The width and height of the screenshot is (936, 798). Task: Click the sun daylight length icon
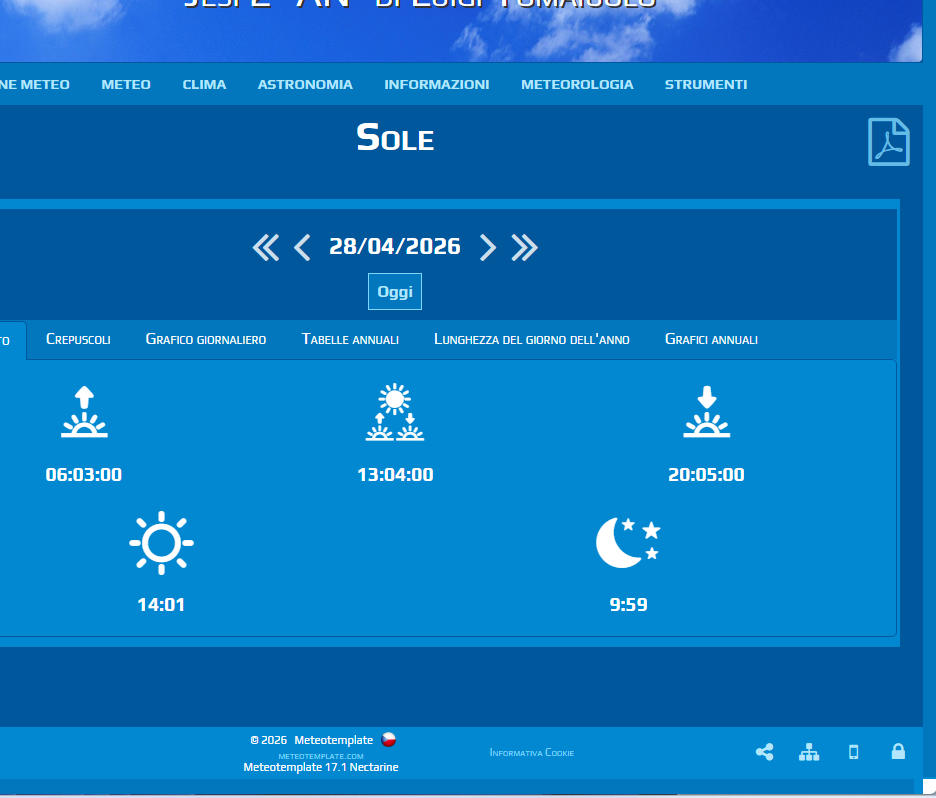point(161,543)
